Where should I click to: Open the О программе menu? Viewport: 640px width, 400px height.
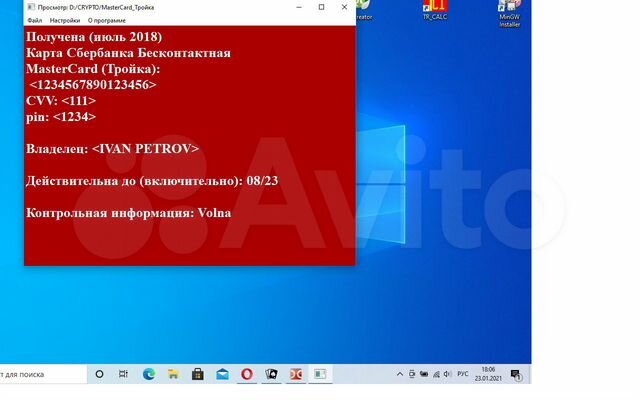tap(107, 20)
